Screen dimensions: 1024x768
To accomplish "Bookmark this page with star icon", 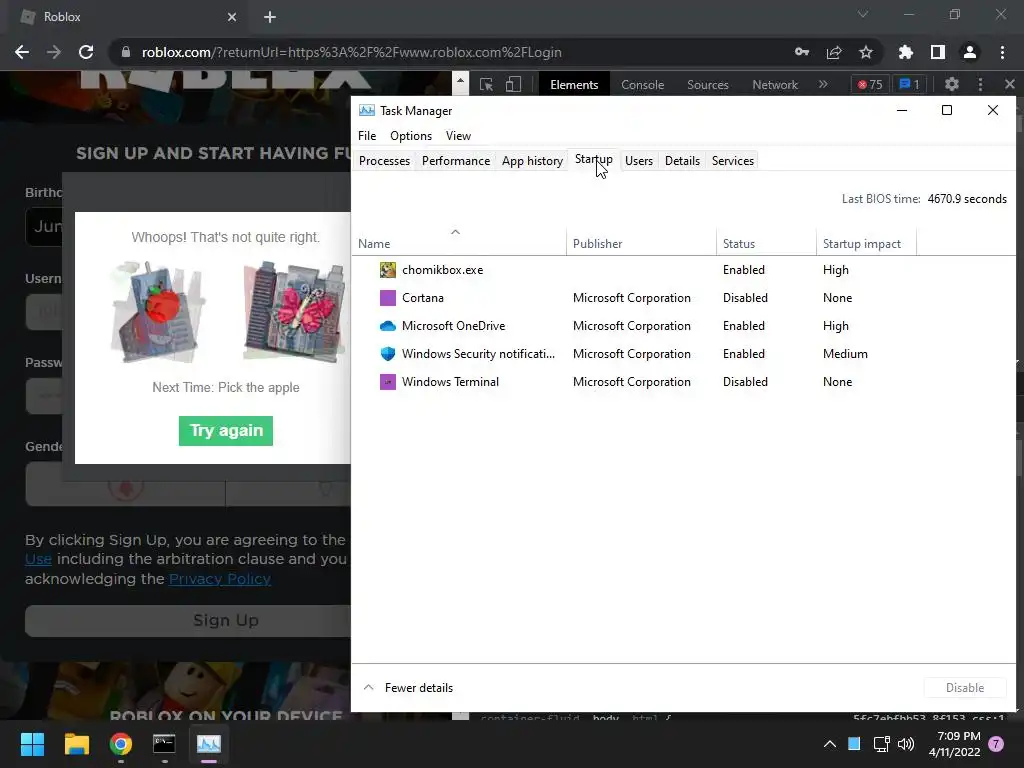I will tap(866, 52).
